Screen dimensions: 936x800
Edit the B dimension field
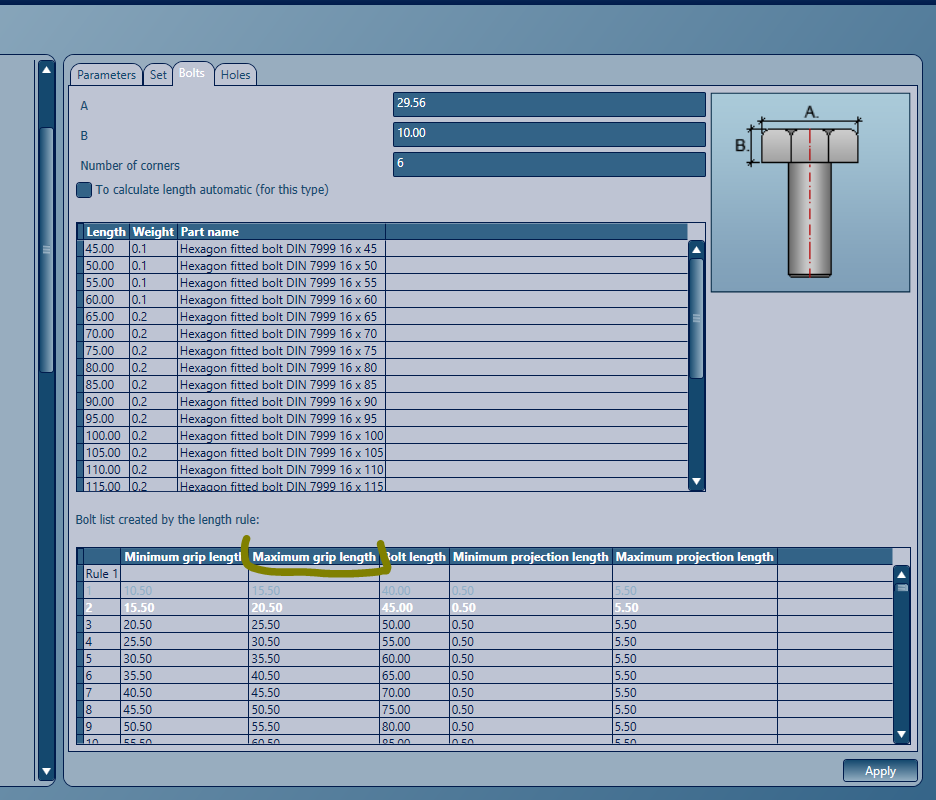pos(548,134)
